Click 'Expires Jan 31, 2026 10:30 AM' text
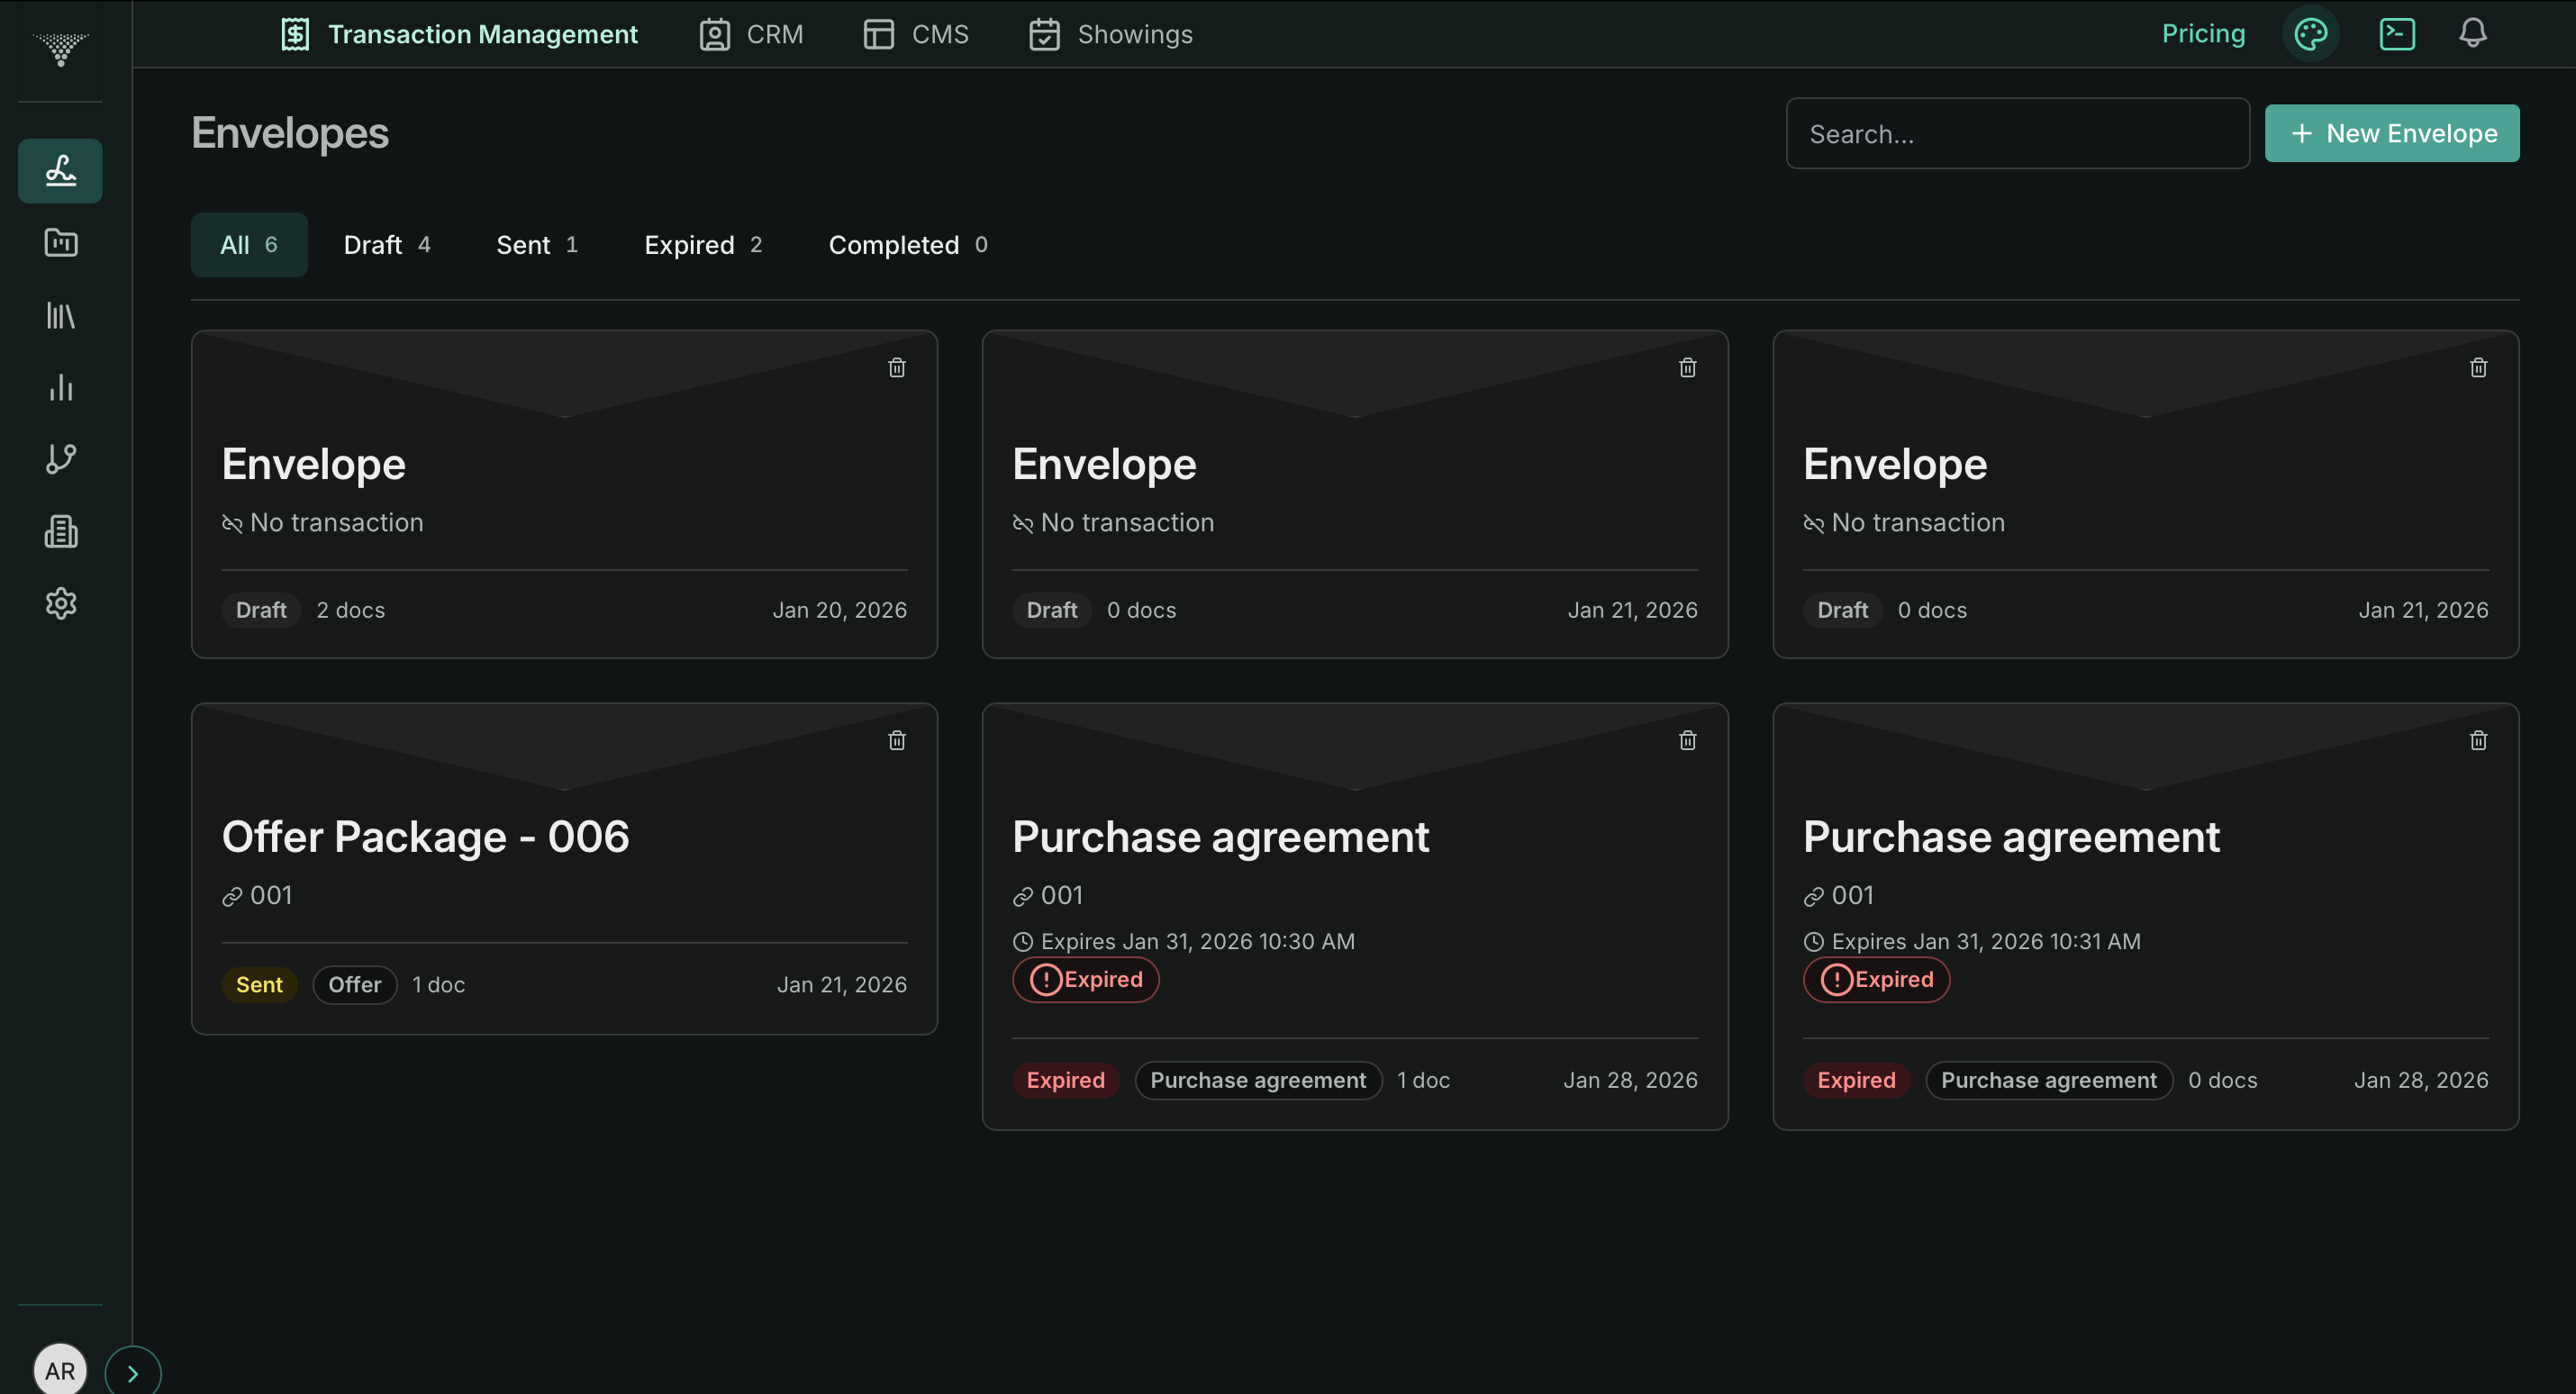This screenshot has height=1394, width=2576. tap(1197, 942)
